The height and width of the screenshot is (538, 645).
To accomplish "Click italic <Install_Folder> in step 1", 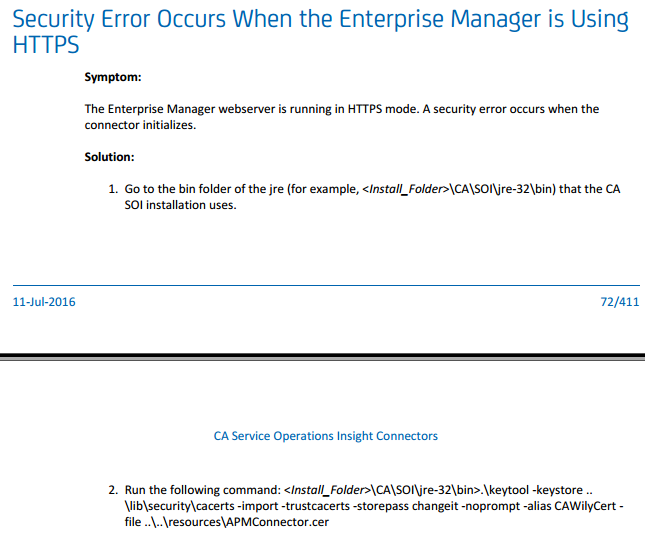I will 405,189.
